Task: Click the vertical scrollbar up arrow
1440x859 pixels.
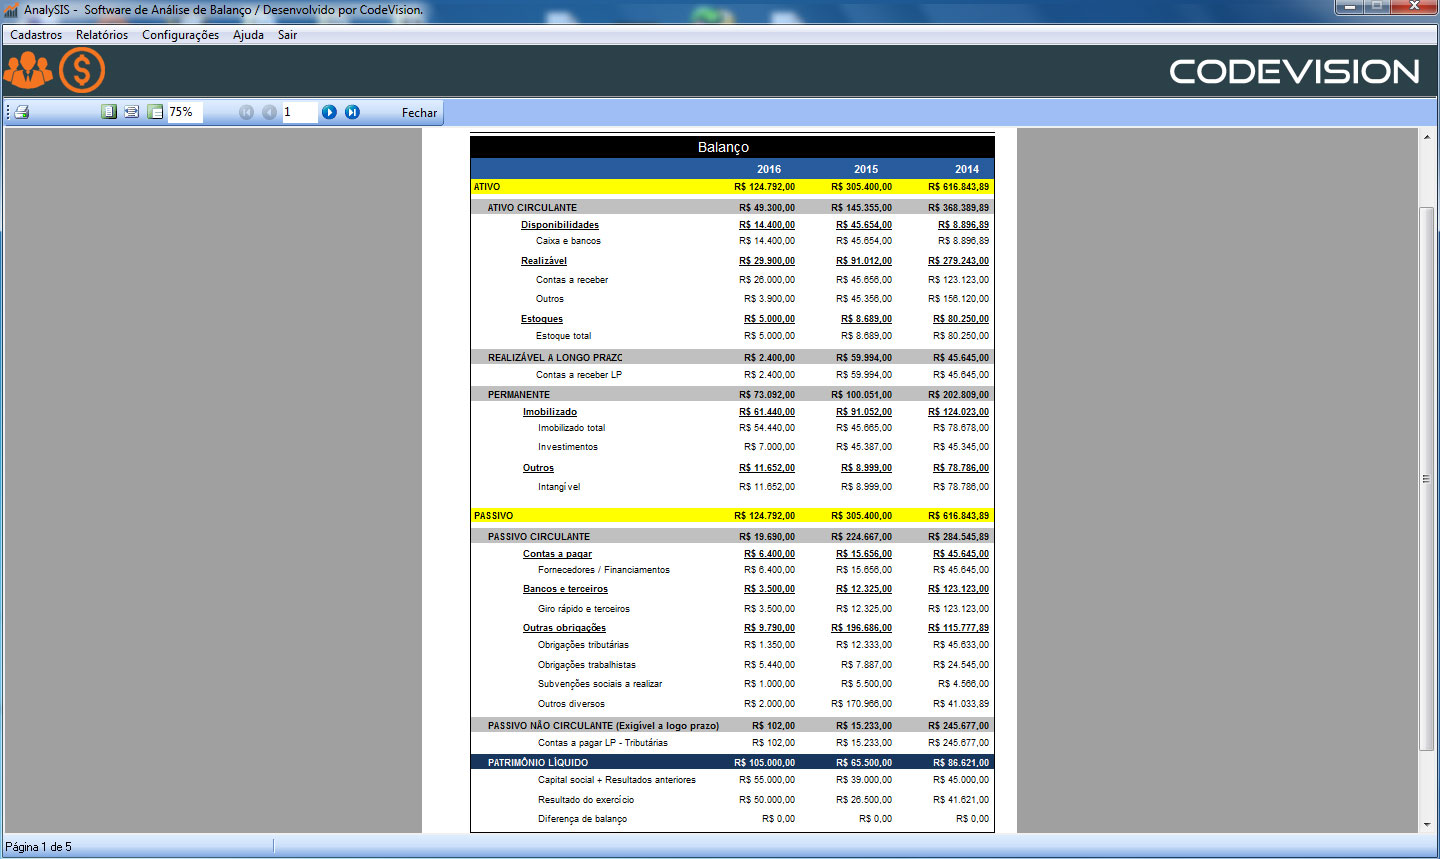Action: pyautogui.click(x=1426, y=137)
